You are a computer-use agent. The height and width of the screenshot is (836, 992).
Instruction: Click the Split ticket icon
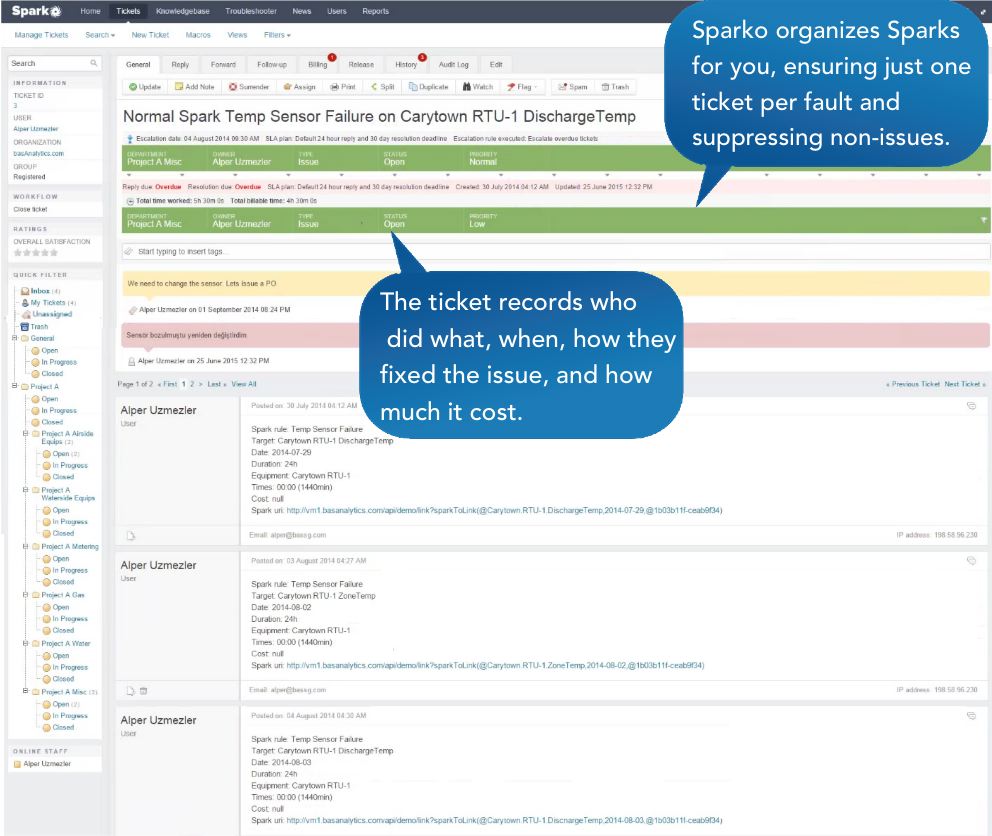click(x=374, y=87)
